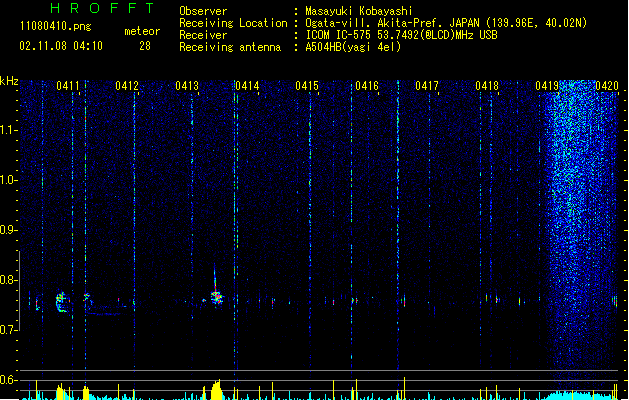Click the 0420 time marker

pyautogui.click(x=607, y=86)
